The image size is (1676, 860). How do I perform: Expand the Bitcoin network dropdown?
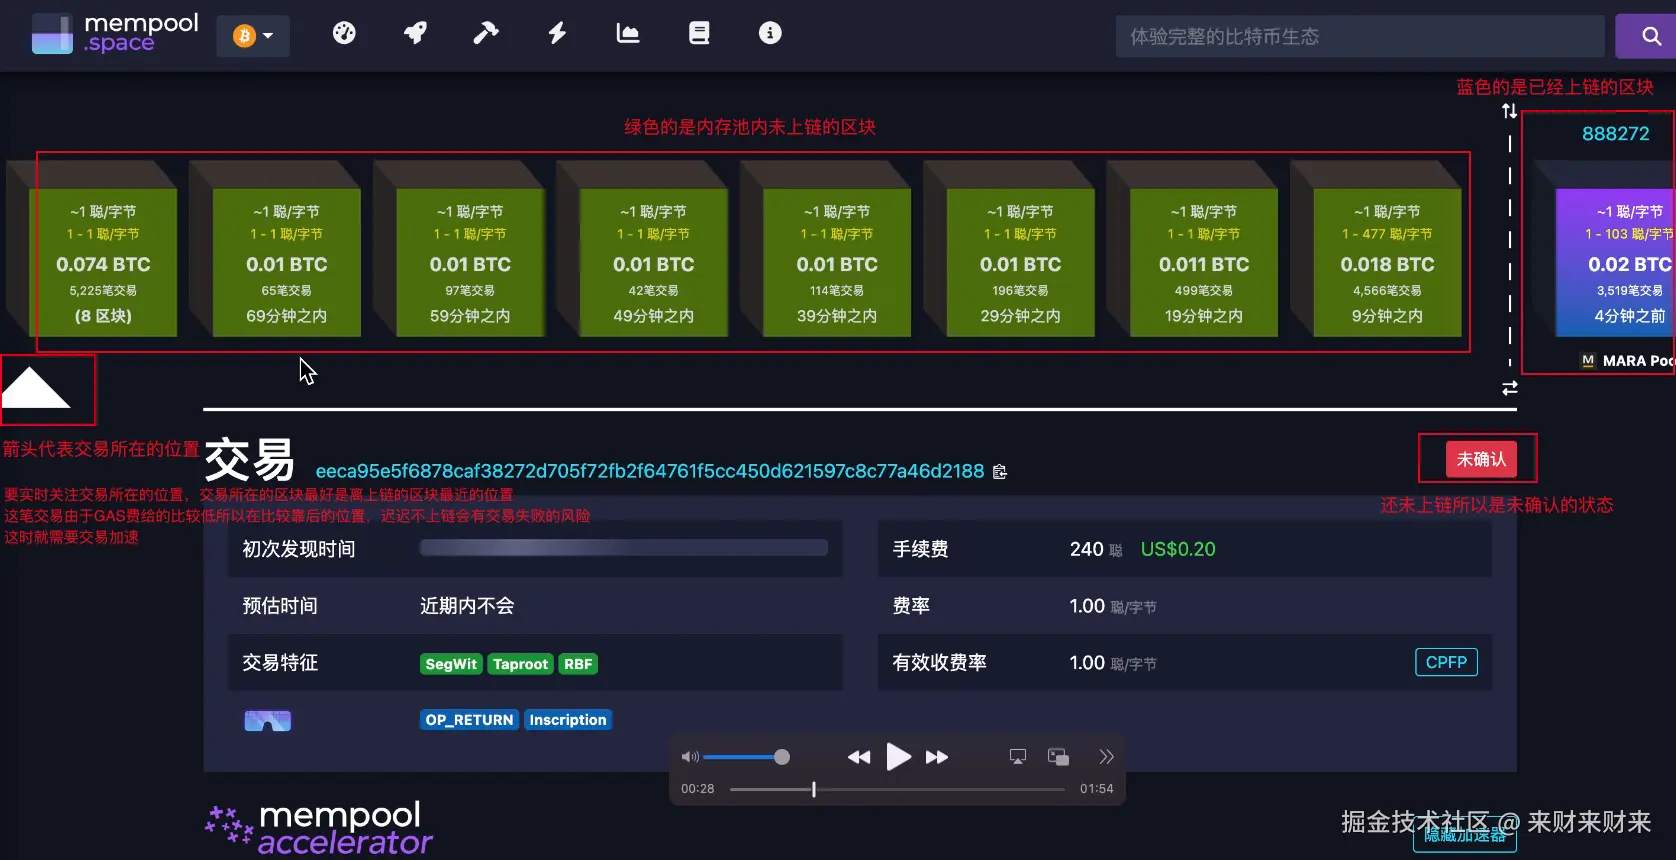point(253,36)
